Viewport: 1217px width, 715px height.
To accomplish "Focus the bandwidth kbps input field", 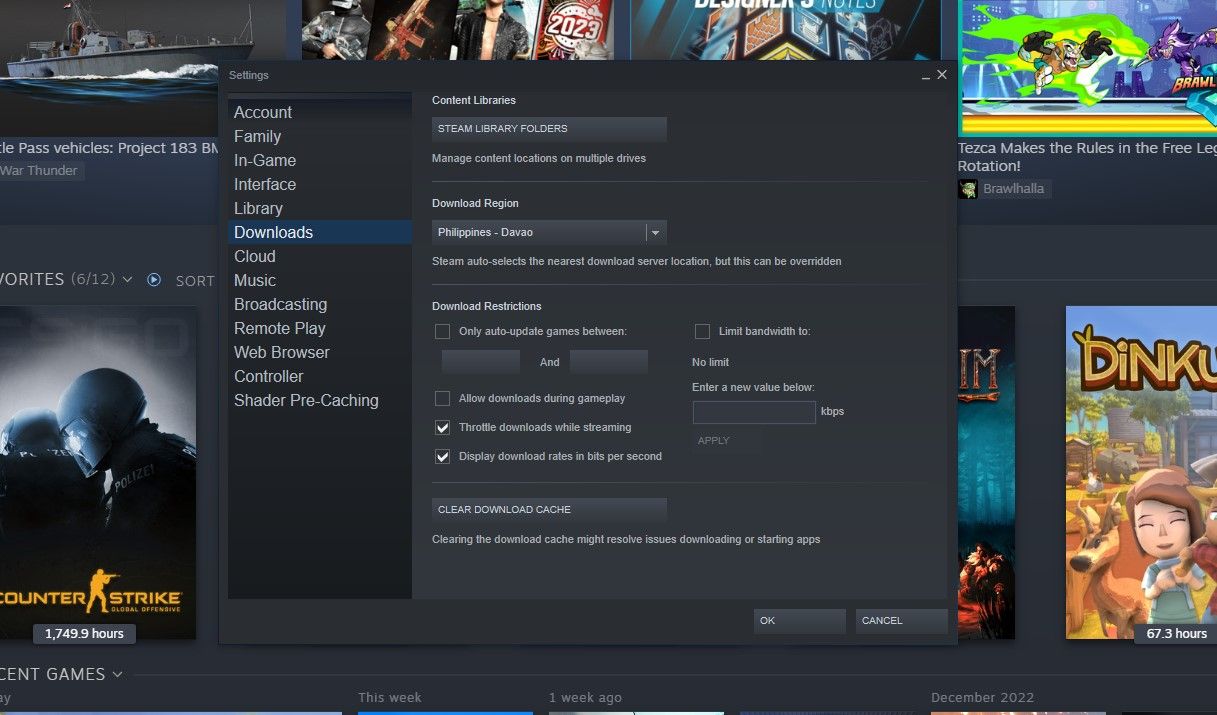I will tap(754, 412).
